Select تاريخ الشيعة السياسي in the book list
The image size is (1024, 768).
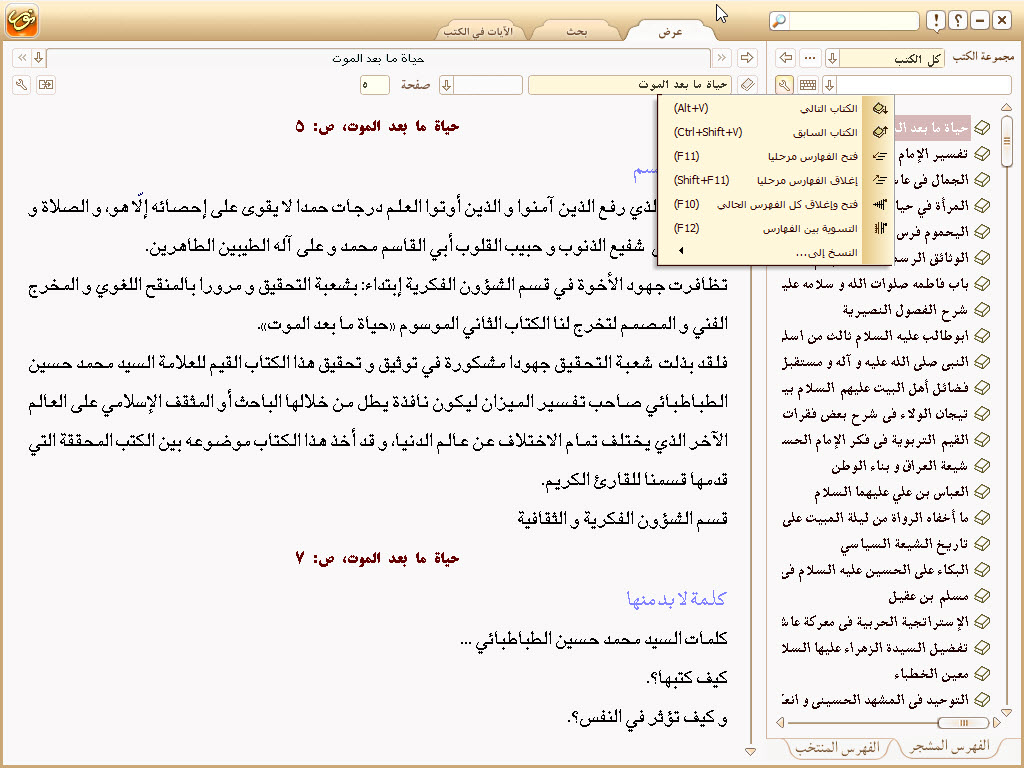click(x=904, y=543)
